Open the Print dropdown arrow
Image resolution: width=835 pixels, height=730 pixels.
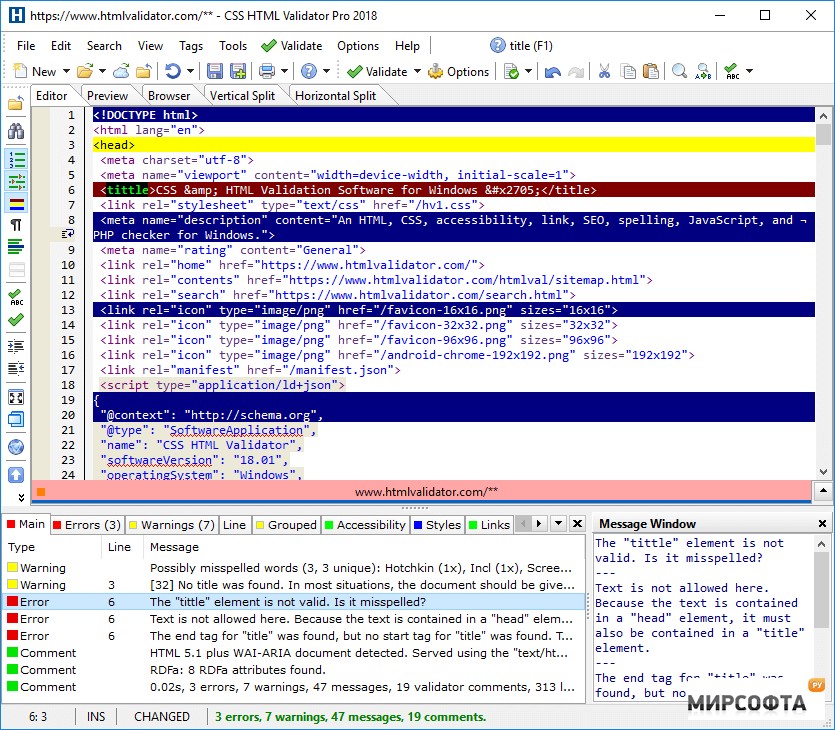point(284,71)
